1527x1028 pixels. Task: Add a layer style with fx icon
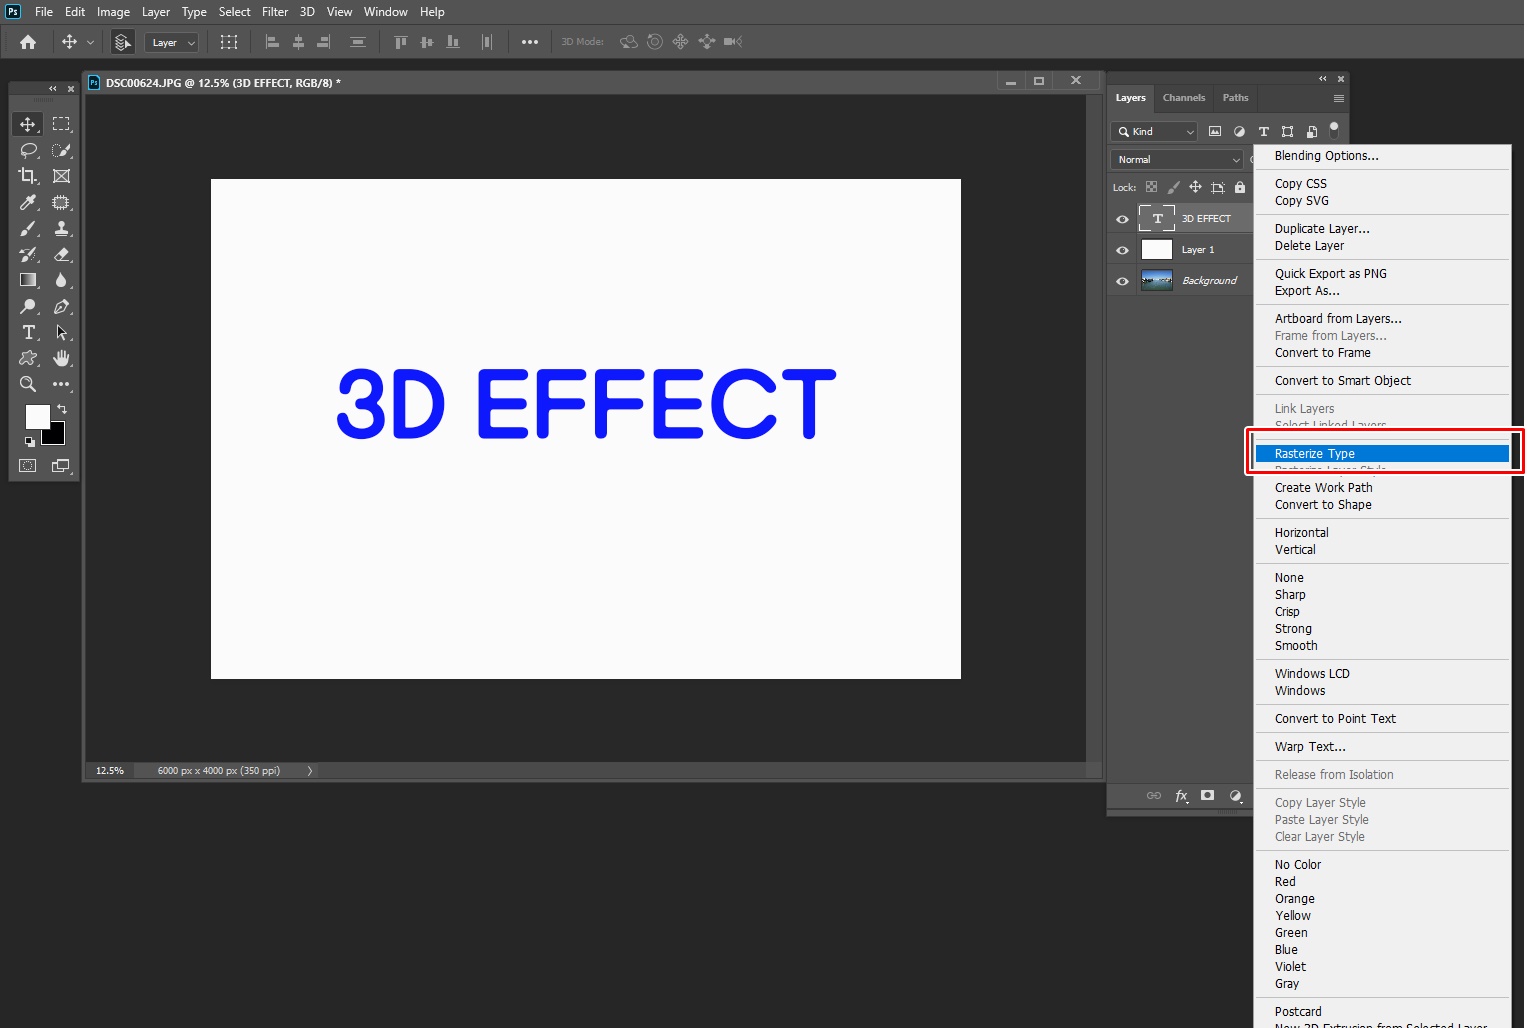pos(1181,796)
